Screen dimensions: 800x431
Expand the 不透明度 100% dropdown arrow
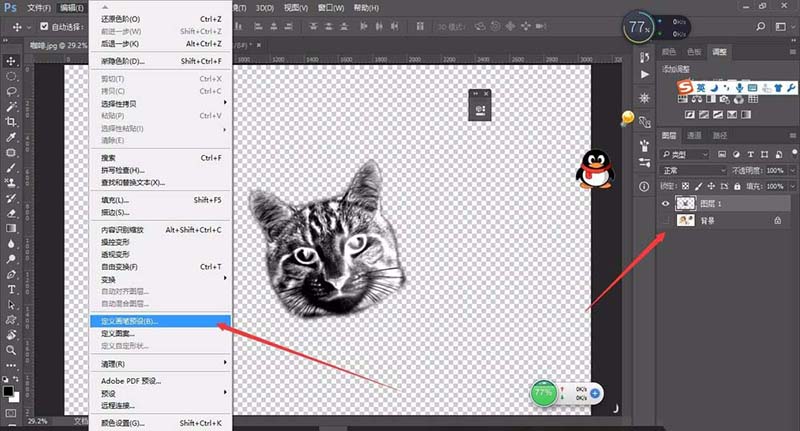pyautogui.click(x=792, y=170)
